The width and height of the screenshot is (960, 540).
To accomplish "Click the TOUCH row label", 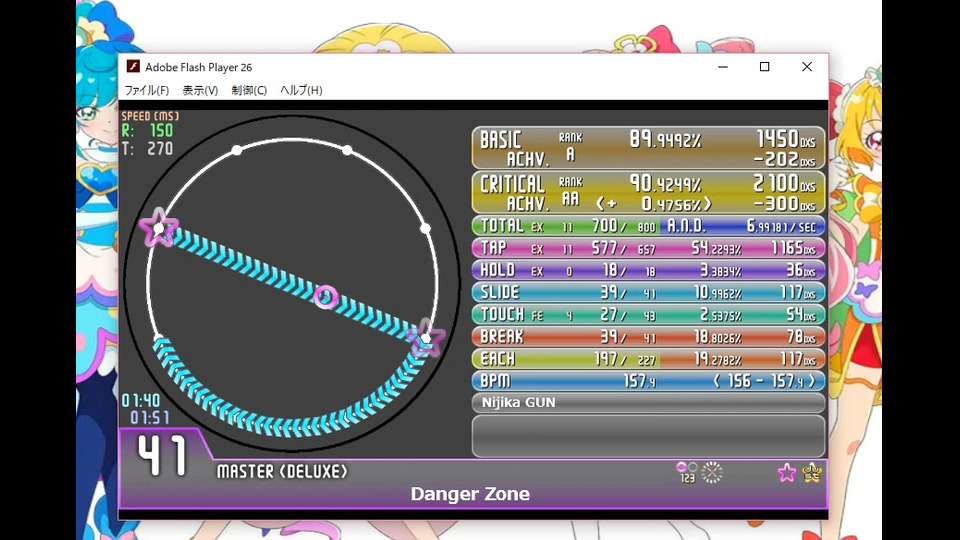I will [502, 314].
